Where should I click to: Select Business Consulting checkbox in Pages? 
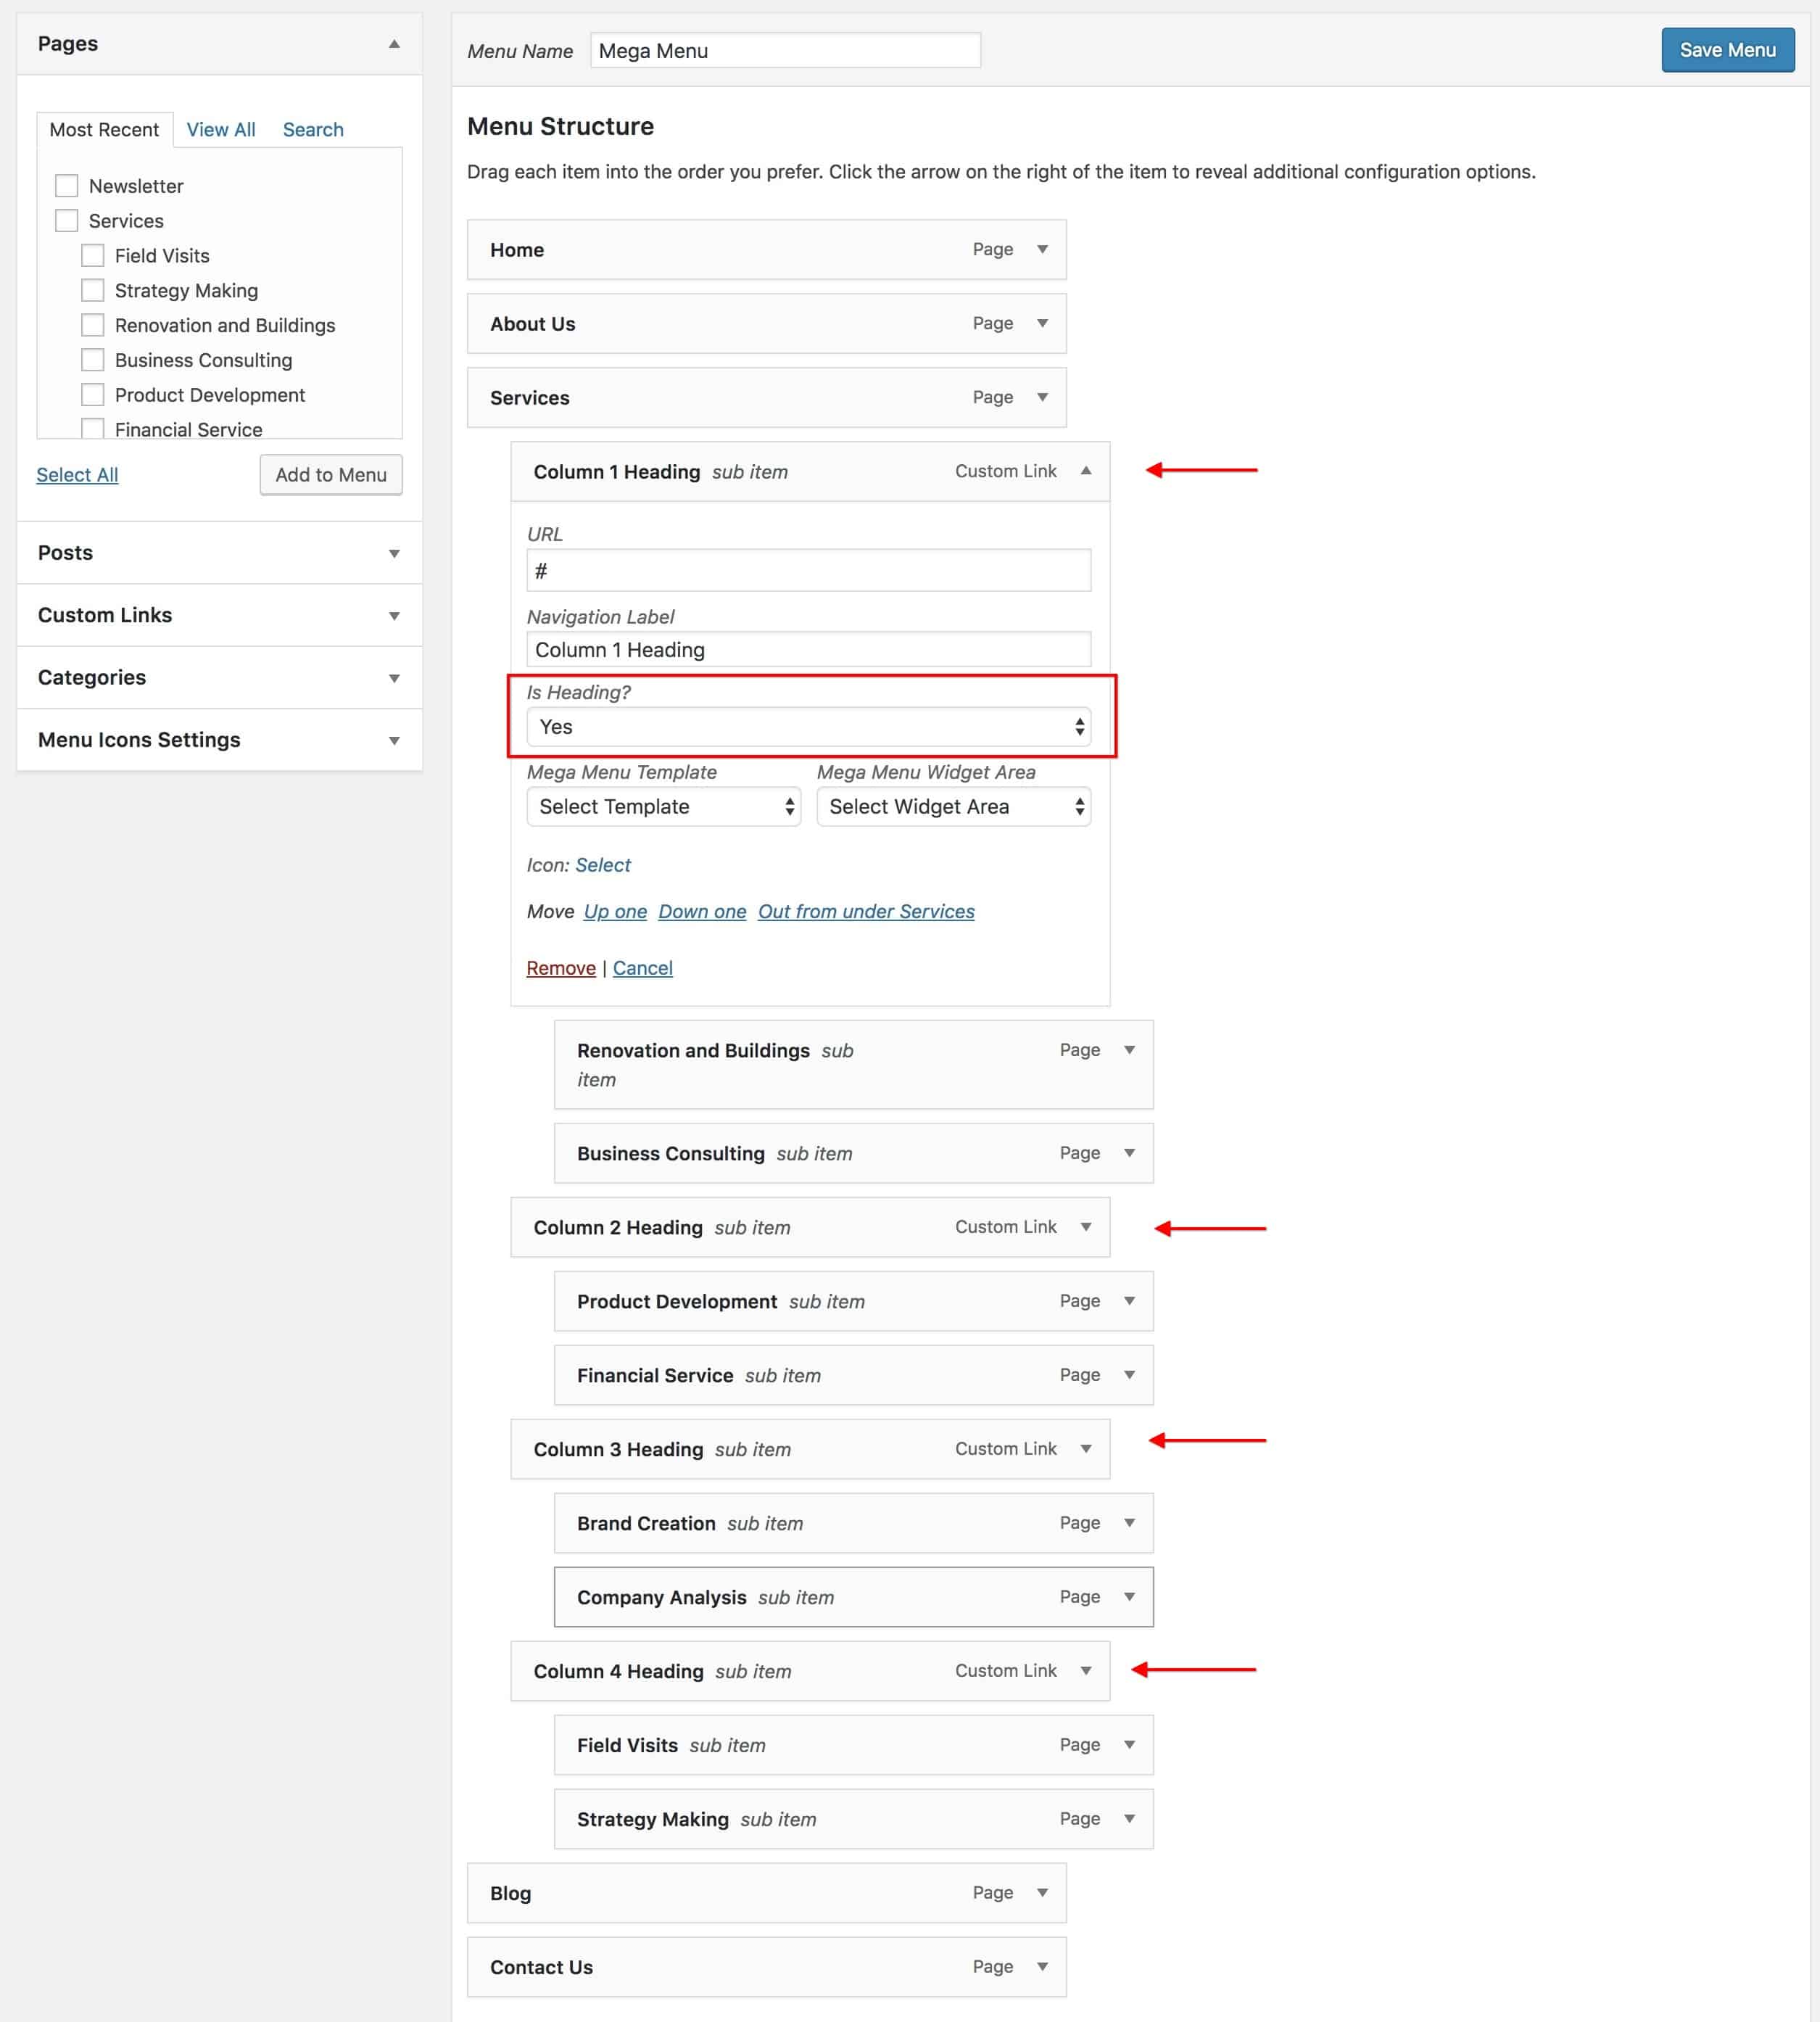pyautogui.click(x=93, y=360)
